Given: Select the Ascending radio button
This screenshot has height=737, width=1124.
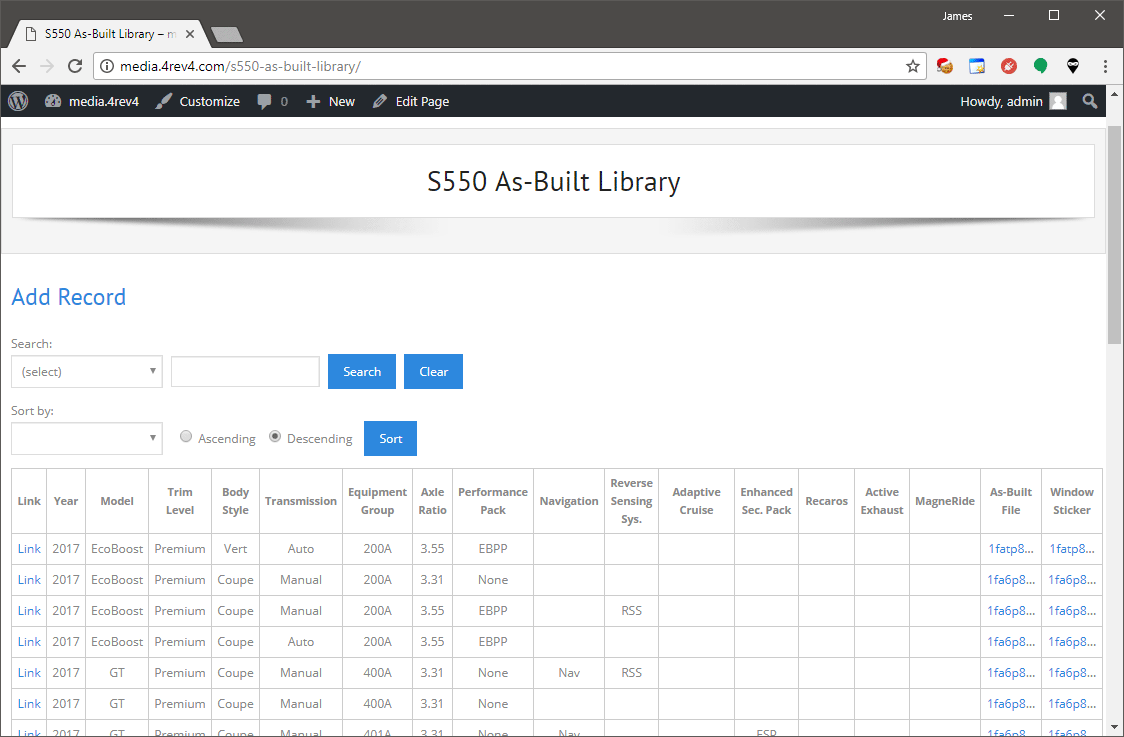Looking at the screenshot, I should click(186, 437).
